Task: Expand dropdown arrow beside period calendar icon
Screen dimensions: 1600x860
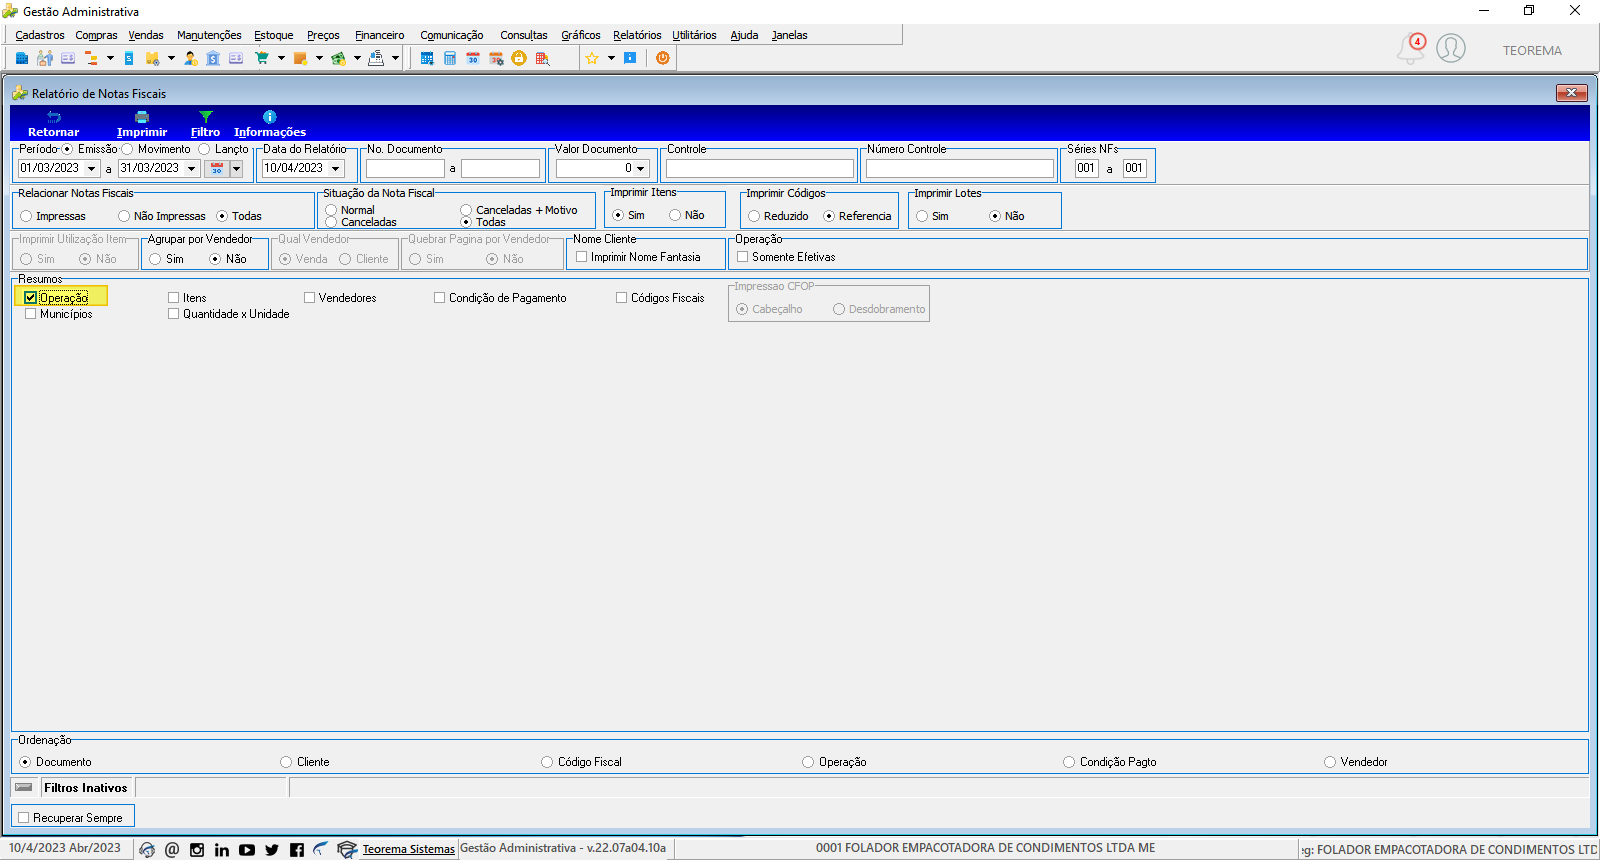Action: [237, 169]
